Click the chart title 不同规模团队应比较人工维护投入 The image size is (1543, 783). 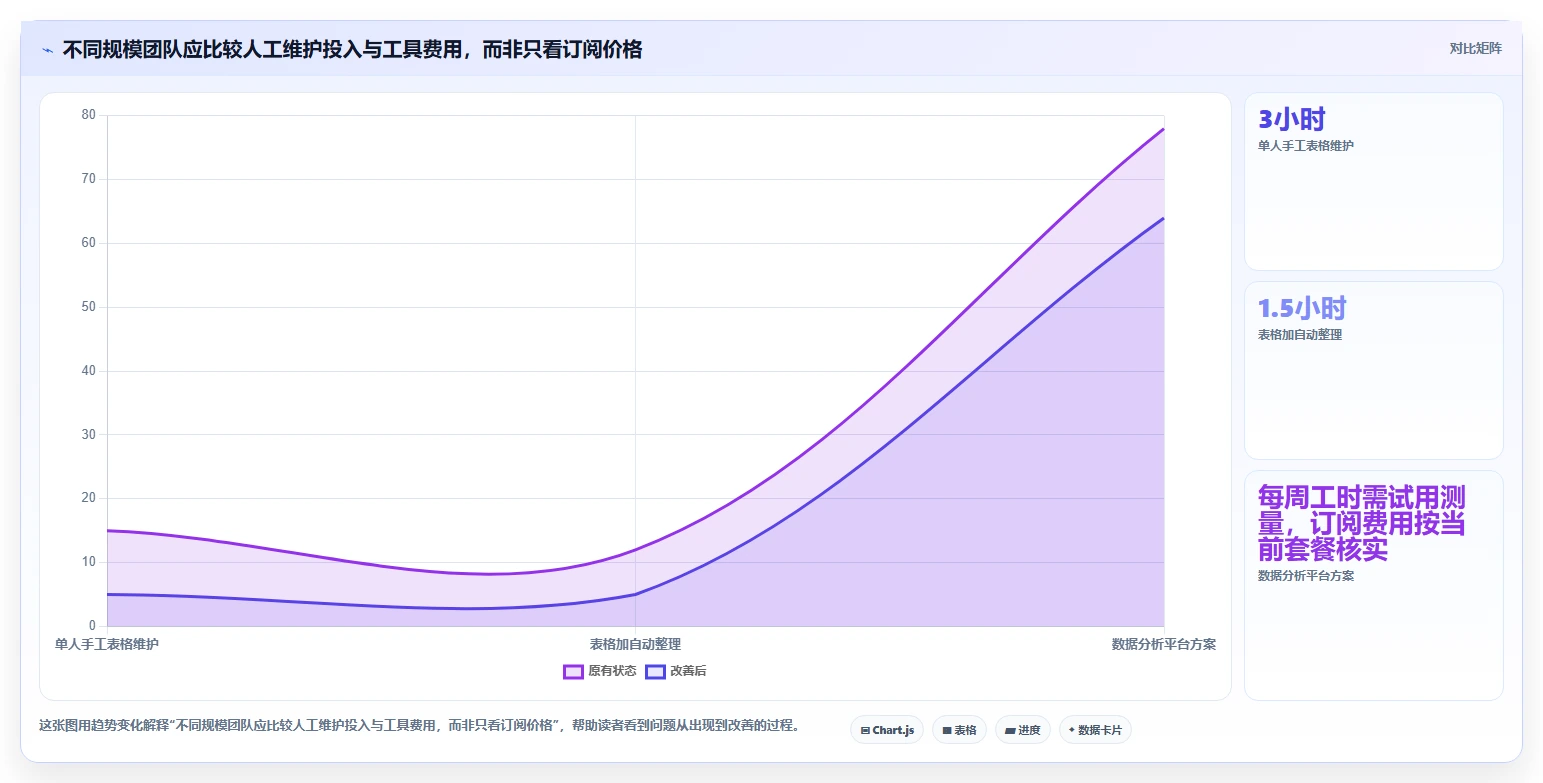tap(352, 49)
